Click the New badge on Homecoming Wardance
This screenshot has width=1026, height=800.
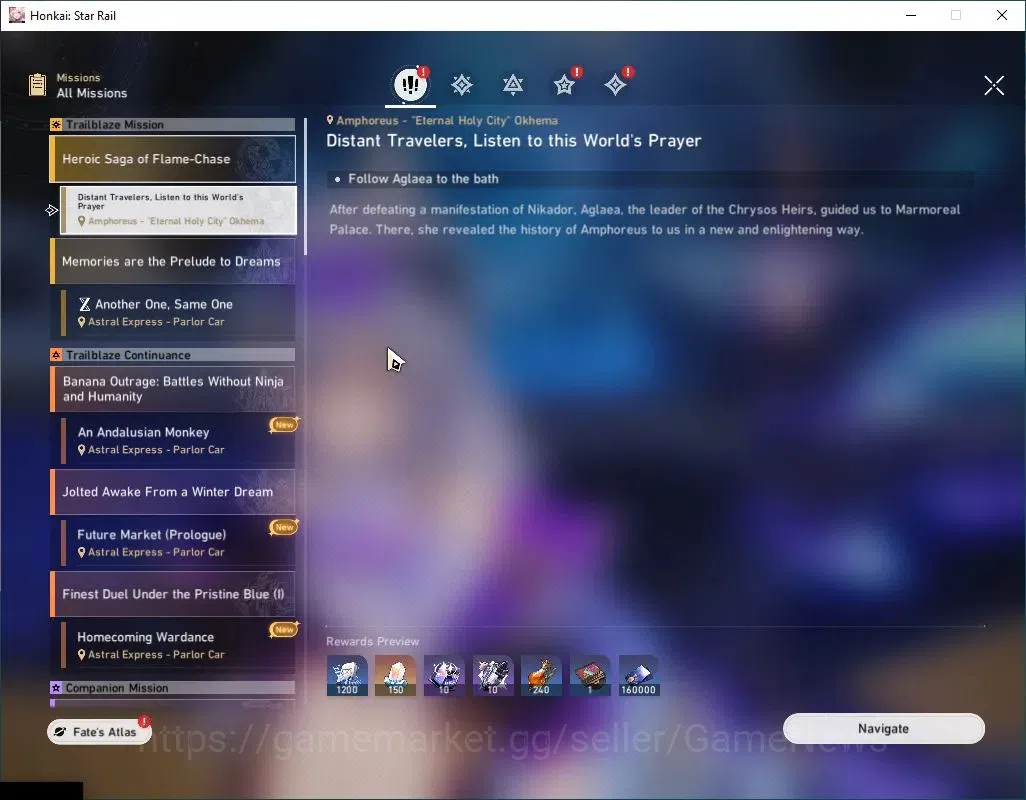284,629
